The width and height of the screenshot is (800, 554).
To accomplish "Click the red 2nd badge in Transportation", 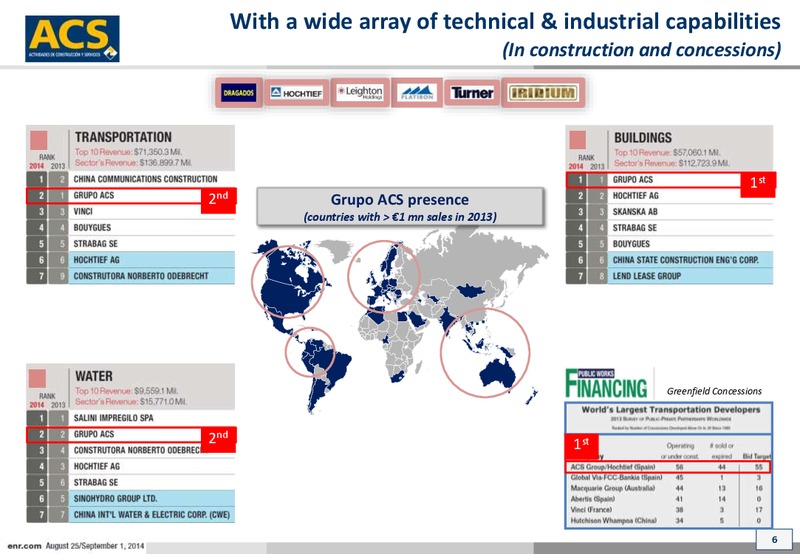I will [218, 199].
